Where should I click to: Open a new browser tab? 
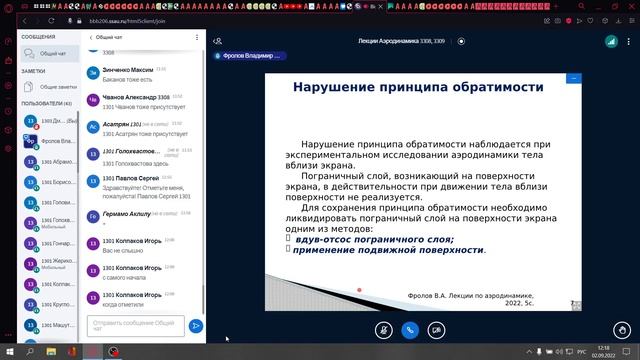[556, 6]
